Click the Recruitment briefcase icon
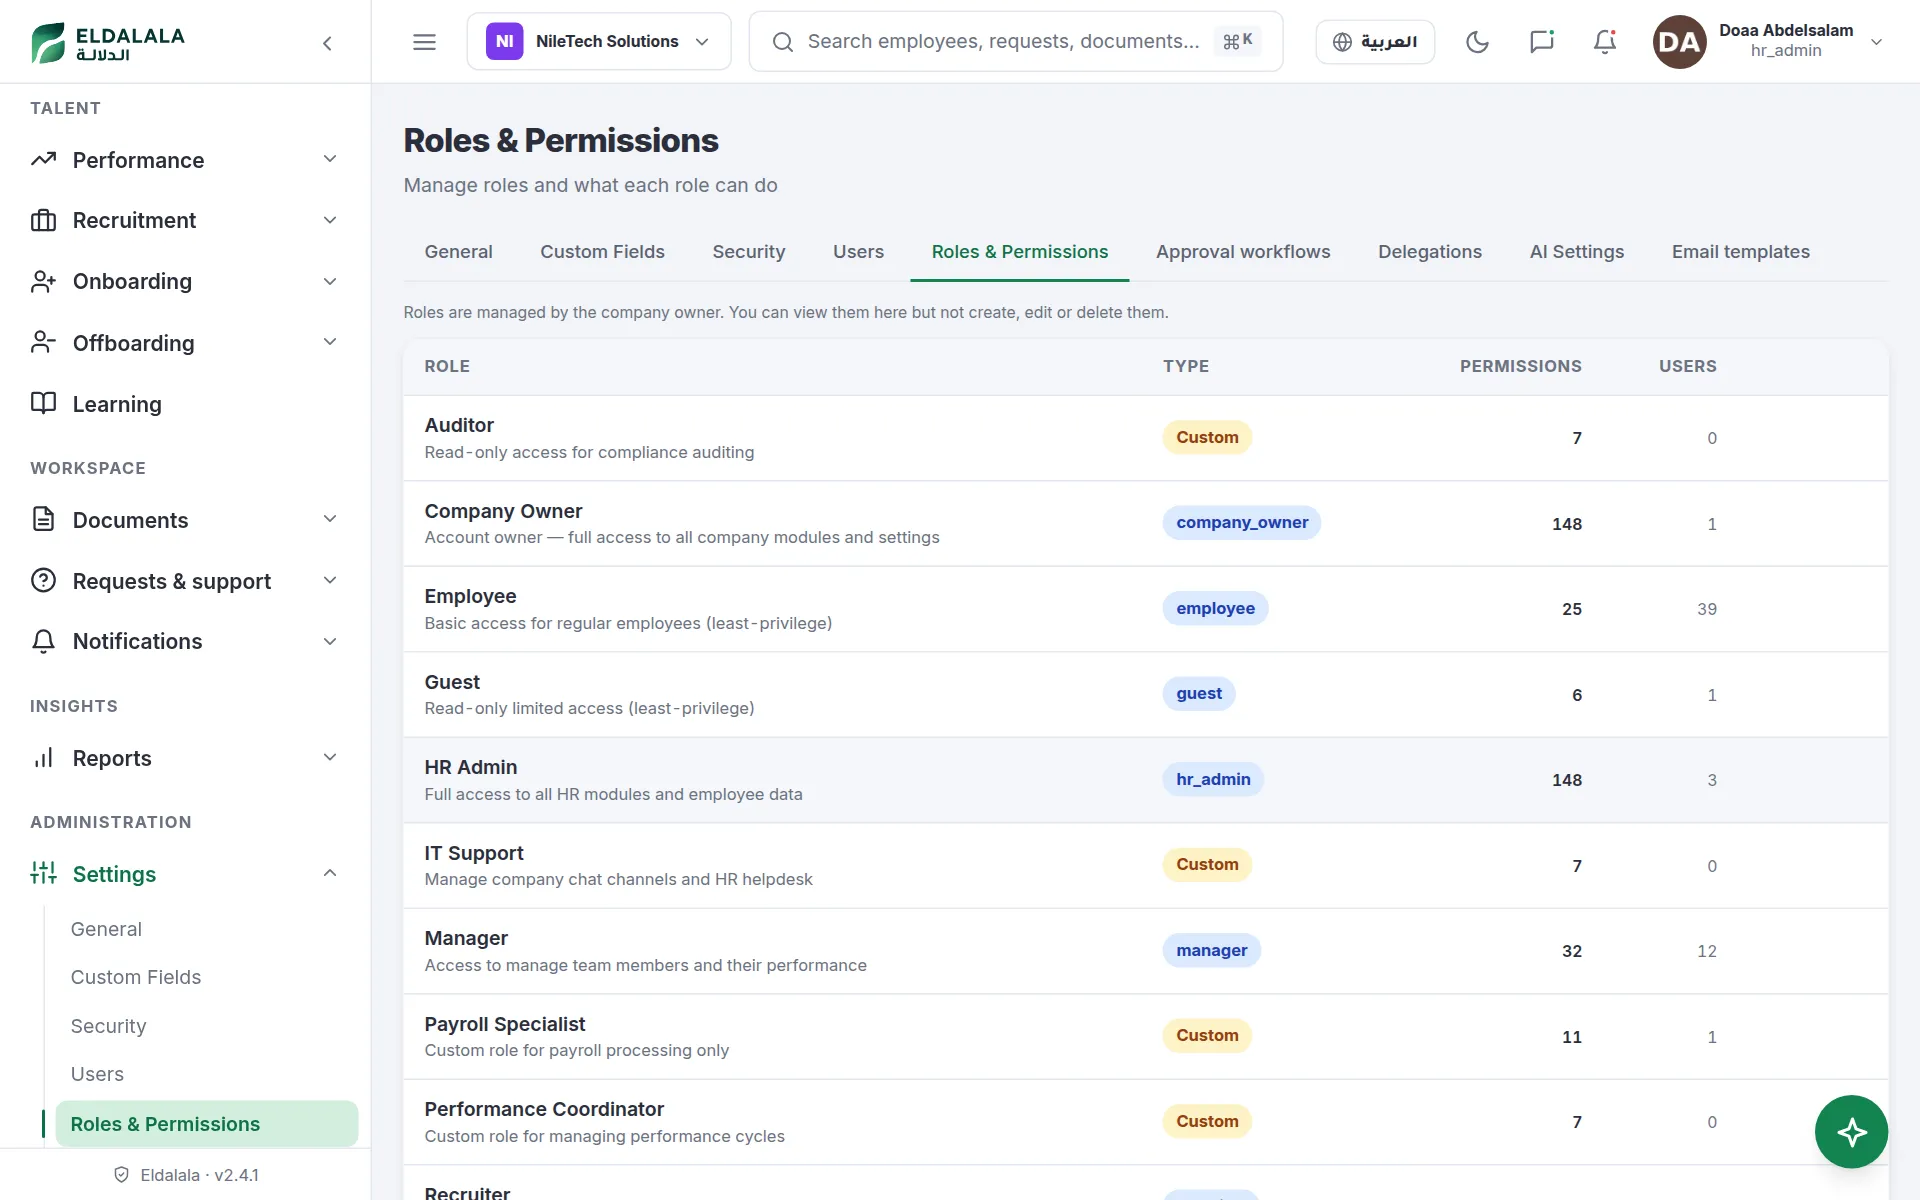1920x1200 pixels. click(x=43, y=220)
